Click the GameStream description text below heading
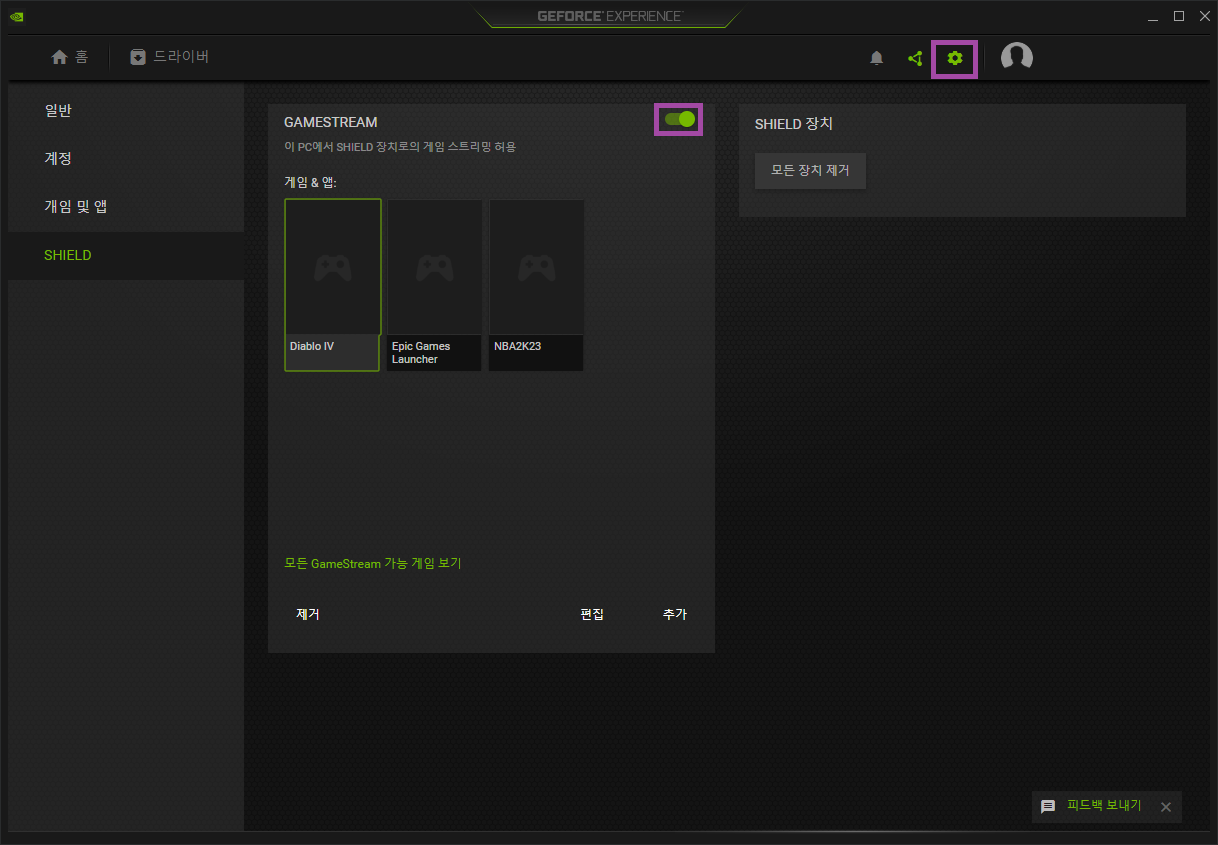Viewport: 1218px width, 845px height. [x=400, y=147]
